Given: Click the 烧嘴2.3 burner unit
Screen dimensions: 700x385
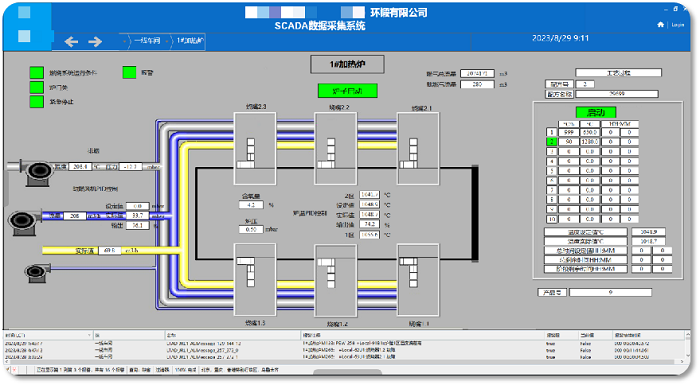Looking at the screenshot, I should (255, 148).
